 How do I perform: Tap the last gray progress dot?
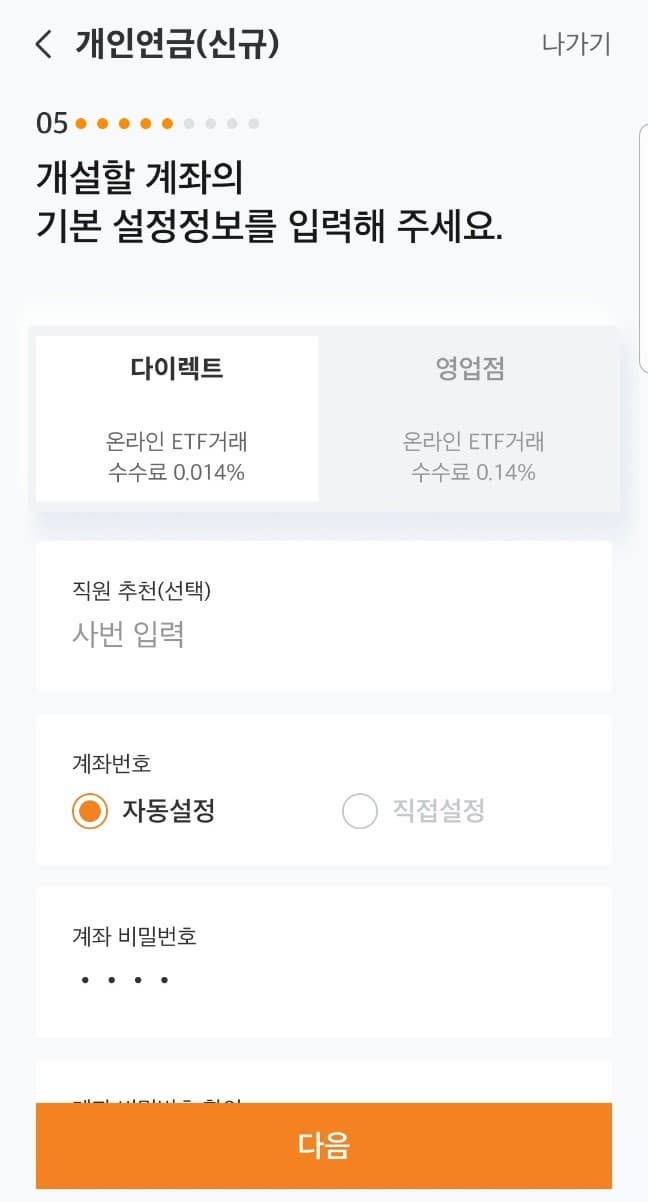pyautogui.click(x=253, y=122)
